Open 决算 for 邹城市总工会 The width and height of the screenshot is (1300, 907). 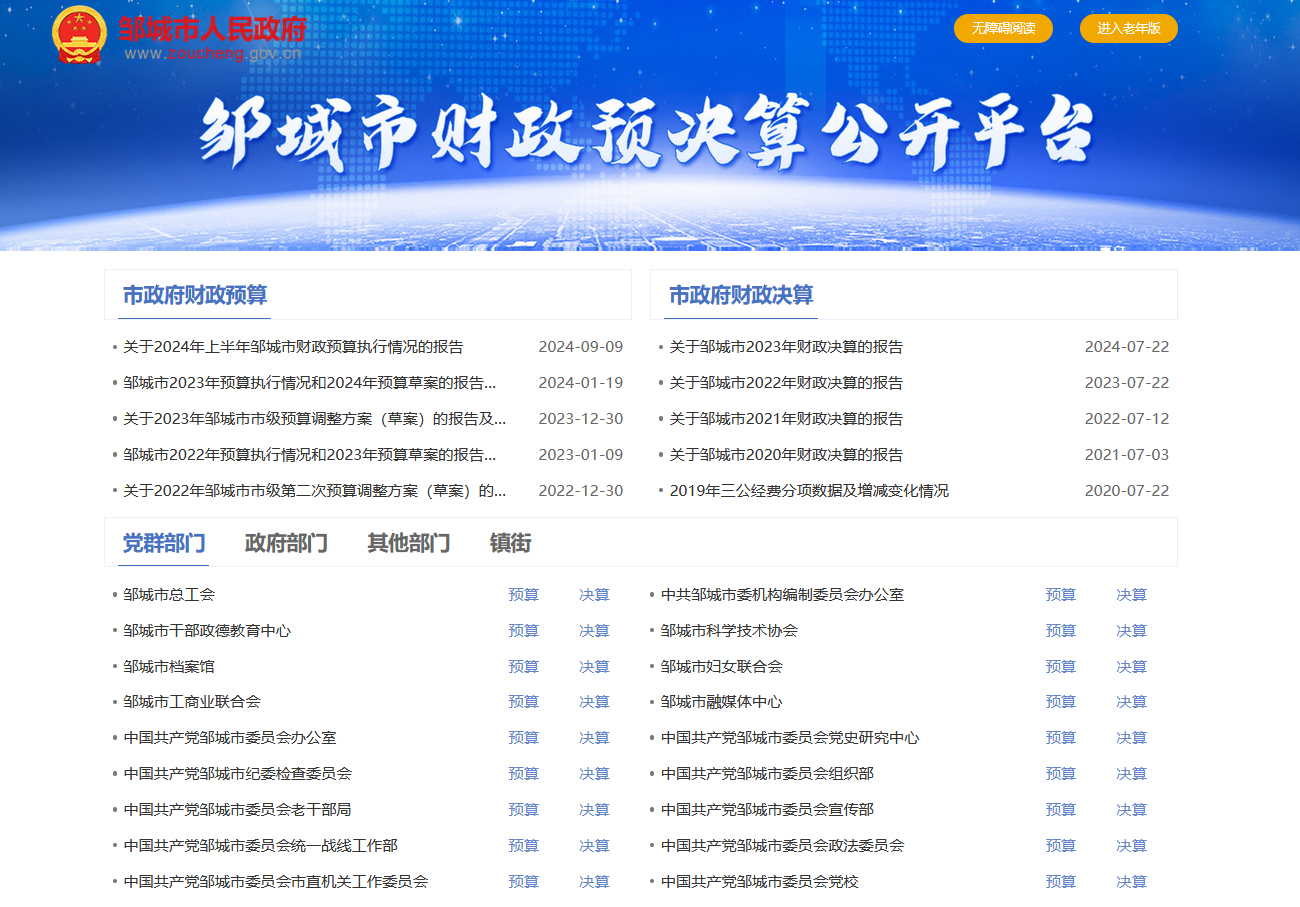coord(594,595)
